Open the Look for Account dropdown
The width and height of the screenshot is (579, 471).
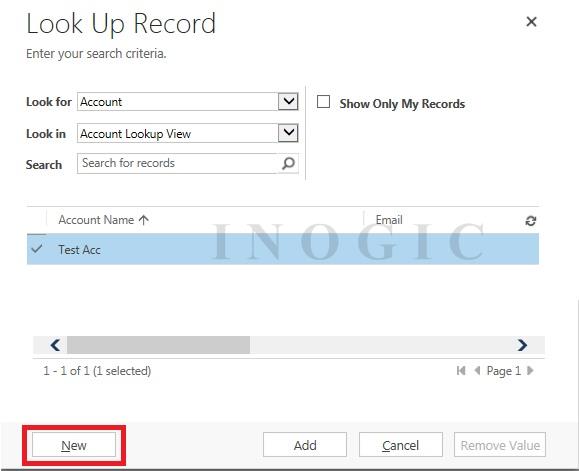(x=288, y=101)
